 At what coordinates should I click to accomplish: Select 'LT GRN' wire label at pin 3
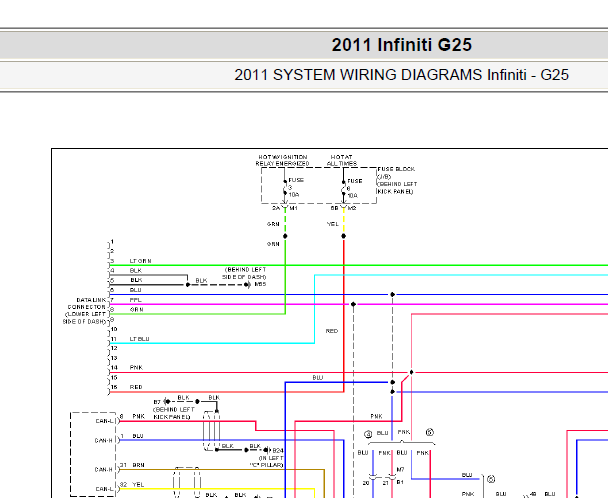click(140, 261)
